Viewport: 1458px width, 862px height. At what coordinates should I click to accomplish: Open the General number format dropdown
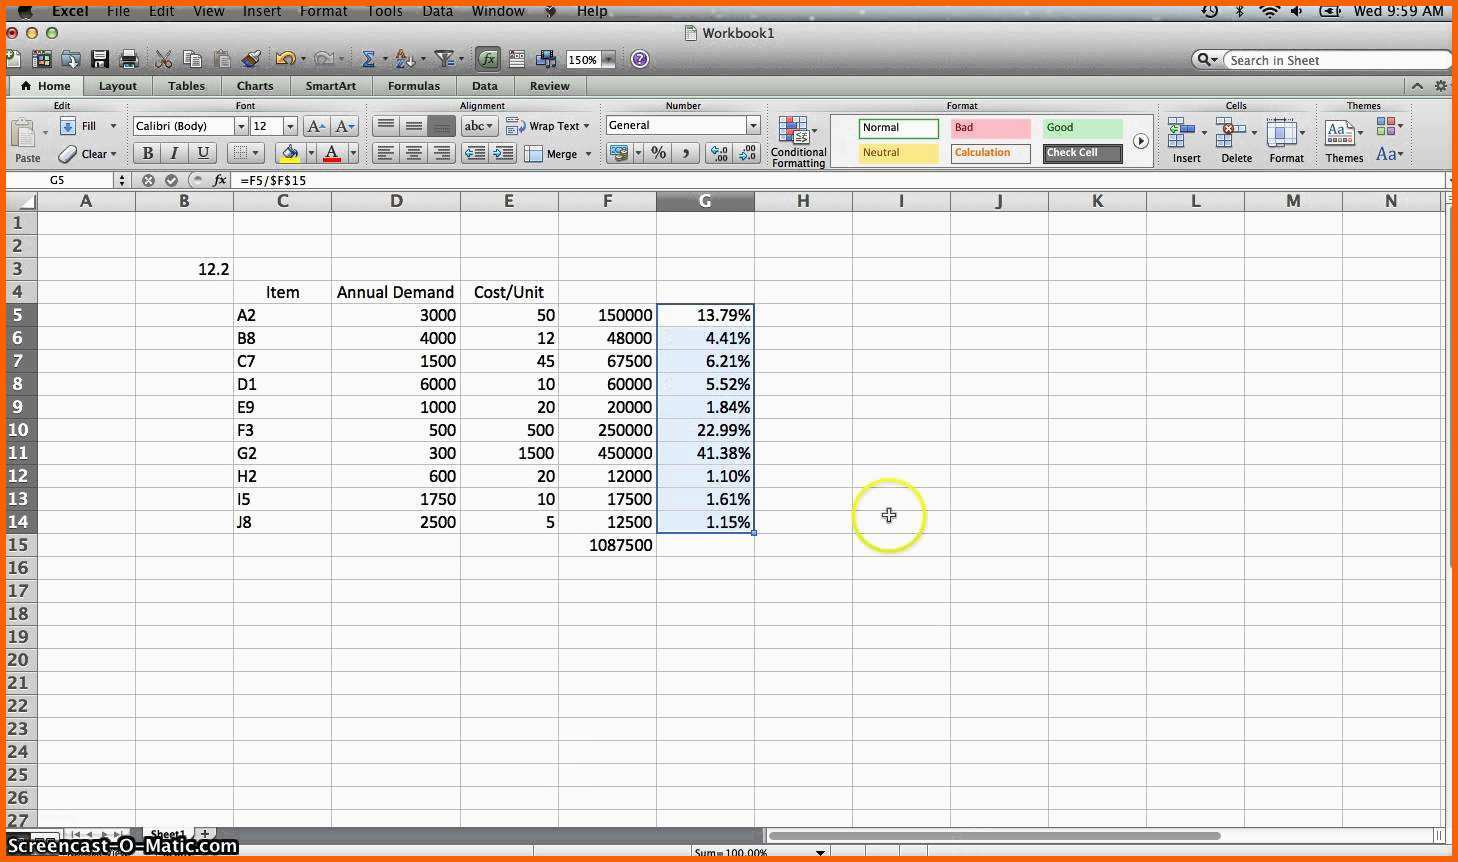click(753, 125)
